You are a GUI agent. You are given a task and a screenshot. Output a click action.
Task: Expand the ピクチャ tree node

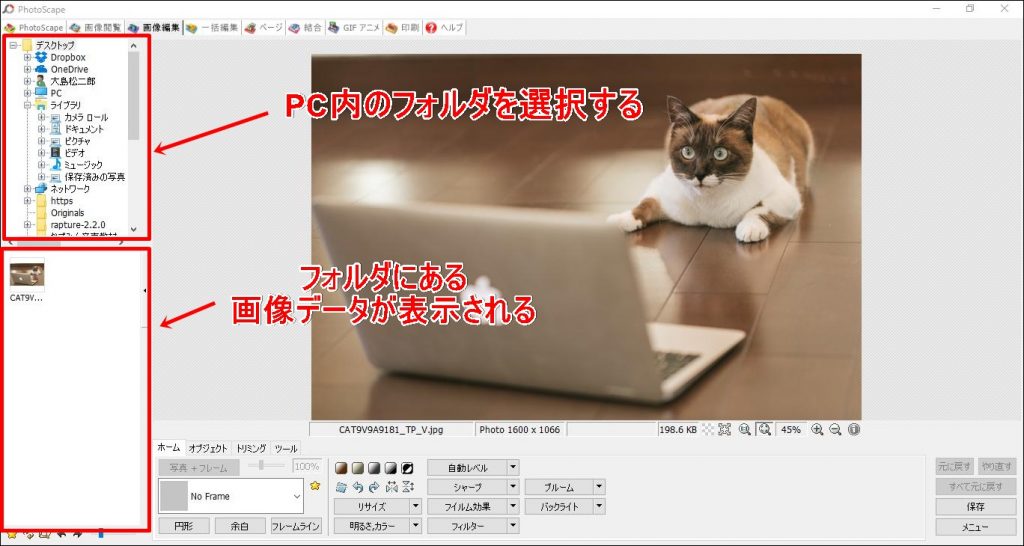(x=41, y=141)
